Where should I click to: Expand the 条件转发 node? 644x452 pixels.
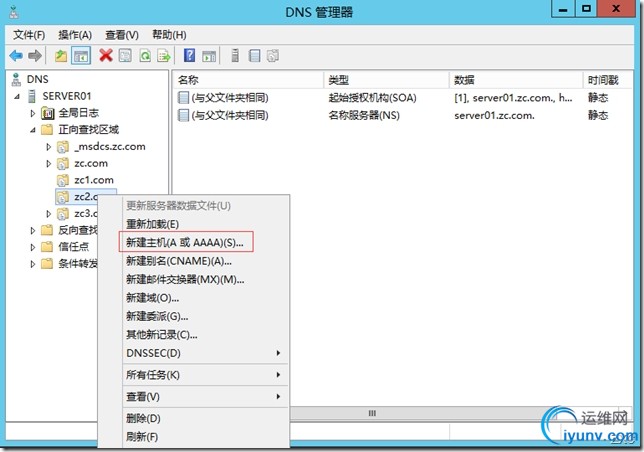pos(33,264)
